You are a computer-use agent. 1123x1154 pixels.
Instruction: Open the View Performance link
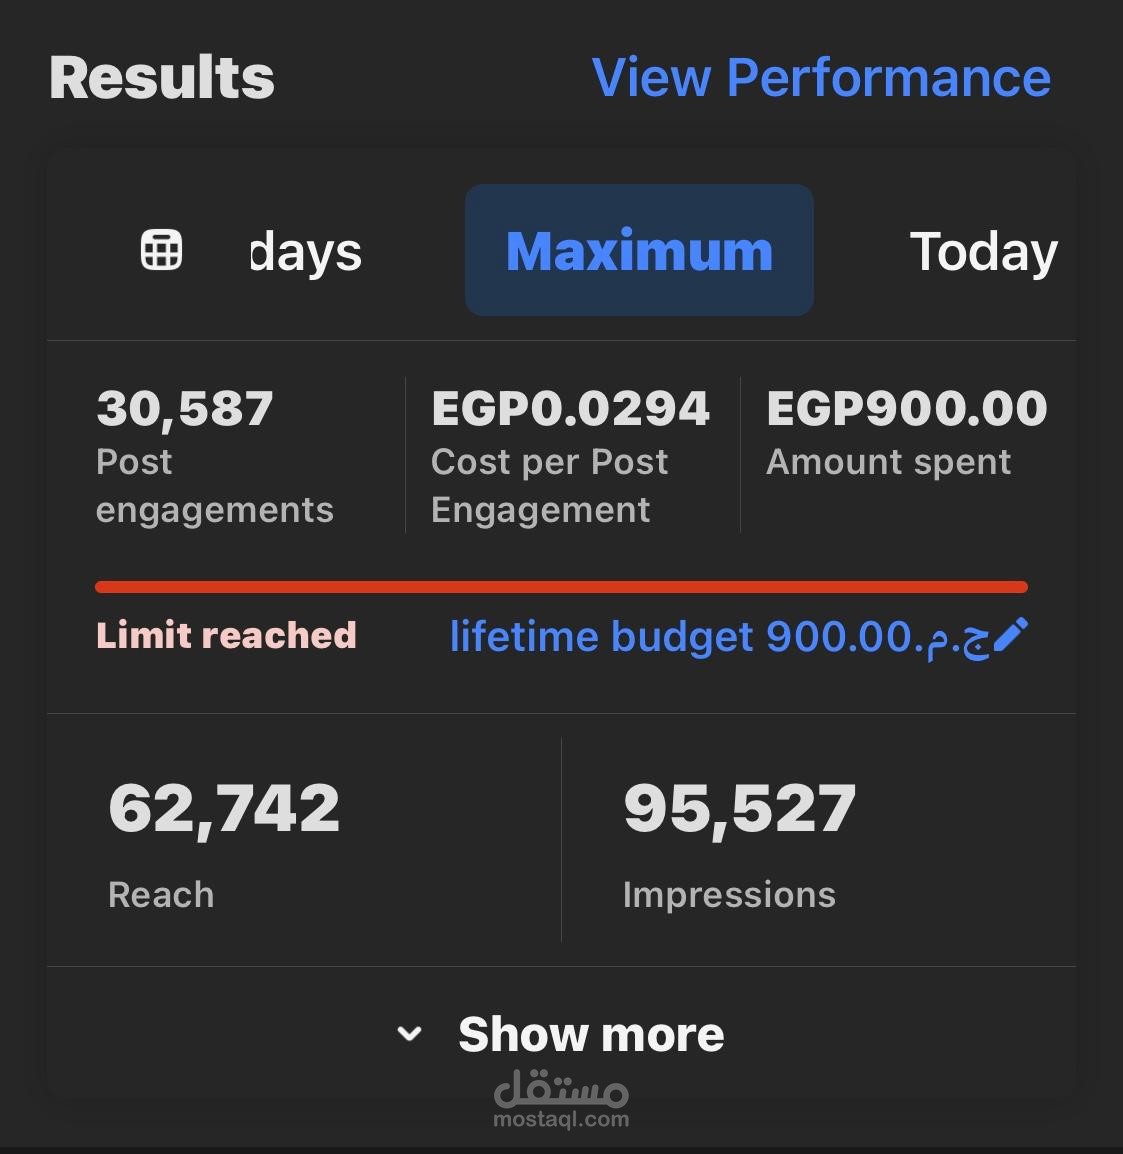pyautogui.click(x=821, y=78)
